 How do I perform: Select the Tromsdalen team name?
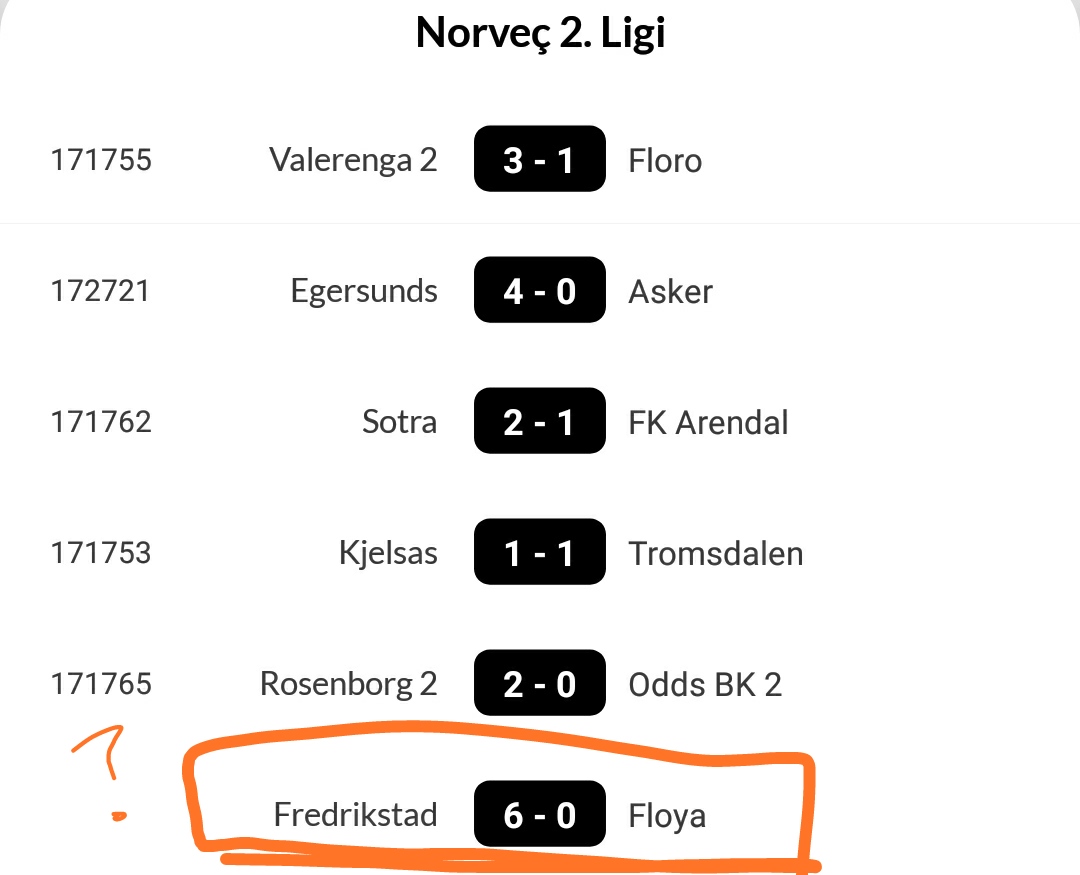pos(716,553)
